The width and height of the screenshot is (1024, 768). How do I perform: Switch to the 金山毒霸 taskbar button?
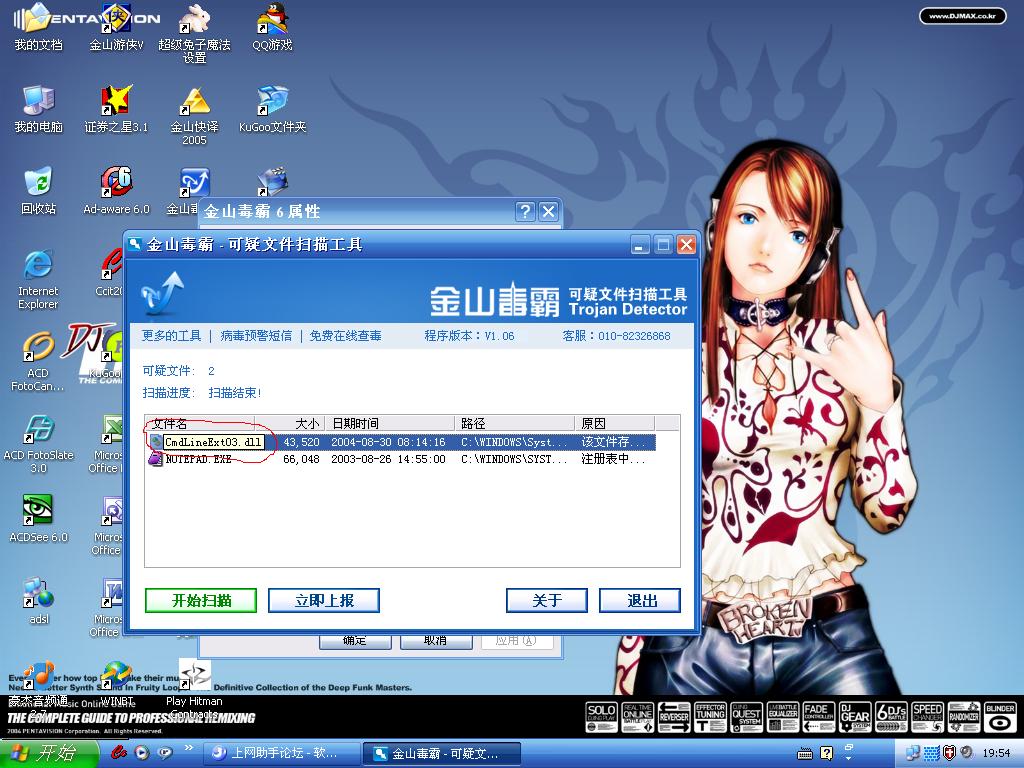point(442,754)
